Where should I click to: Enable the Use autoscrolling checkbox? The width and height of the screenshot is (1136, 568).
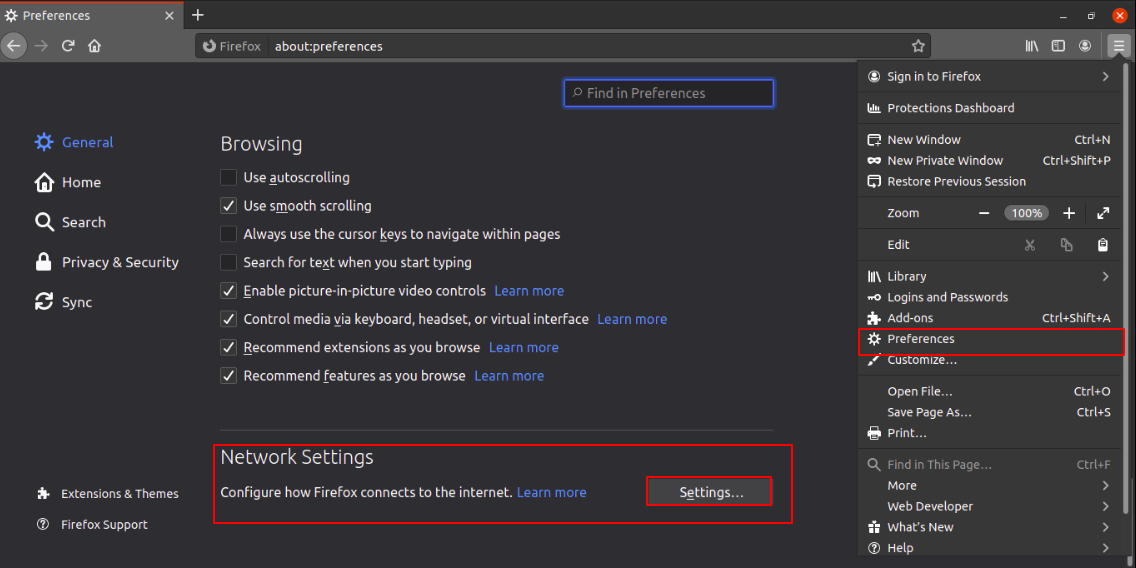click(228, 178)
